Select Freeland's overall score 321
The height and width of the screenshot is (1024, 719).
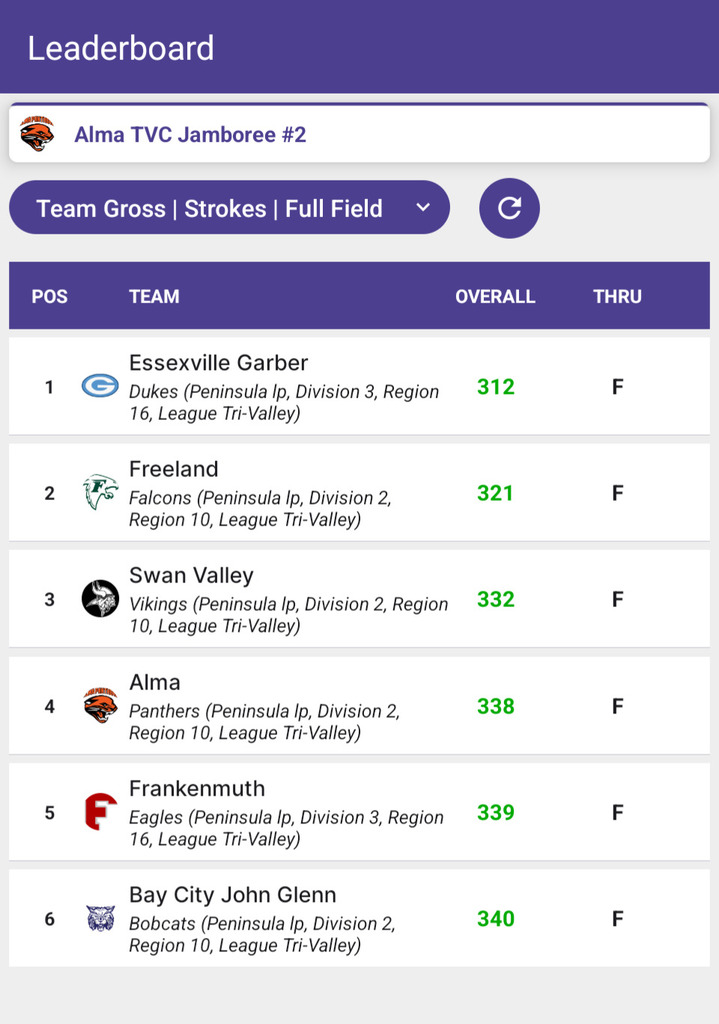point(495,493)
